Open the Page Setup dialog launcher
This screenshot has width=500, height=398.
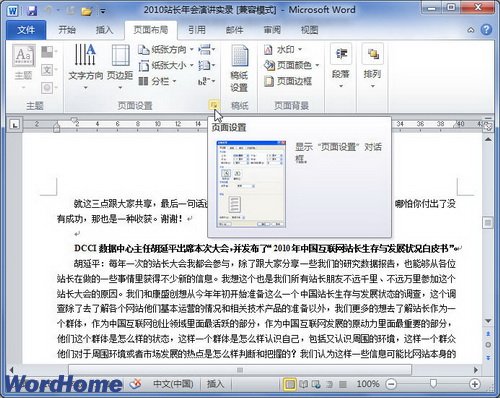(x=214, y=105)
